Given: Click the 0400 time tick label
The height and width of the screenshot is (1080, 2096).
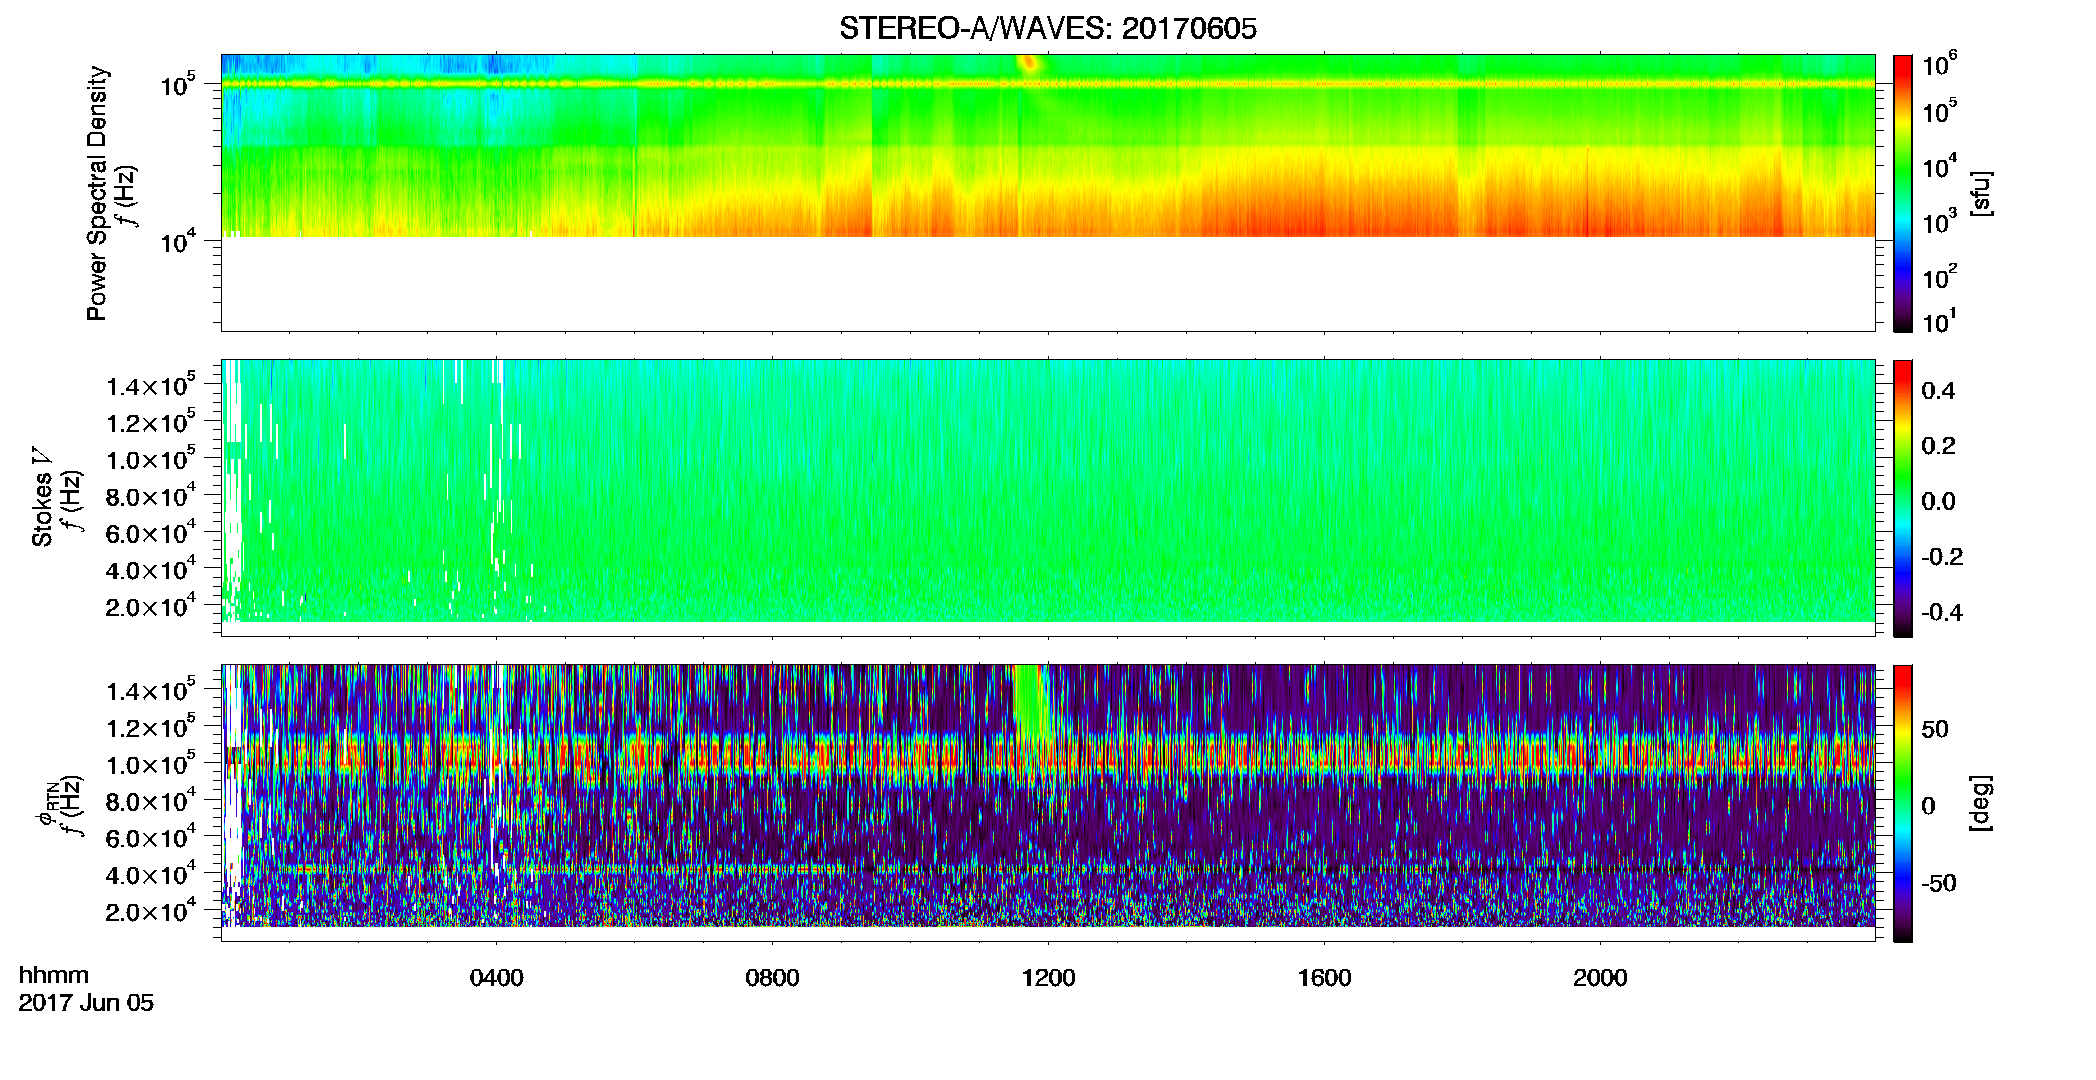Looking at the screenshot, I should point(496,978).
